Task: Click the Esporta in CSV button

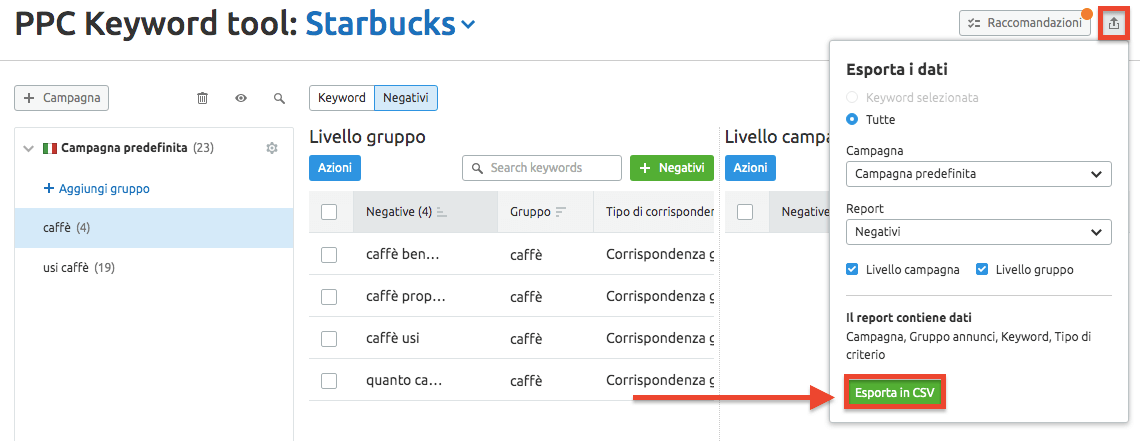Action: coord(895,393)
